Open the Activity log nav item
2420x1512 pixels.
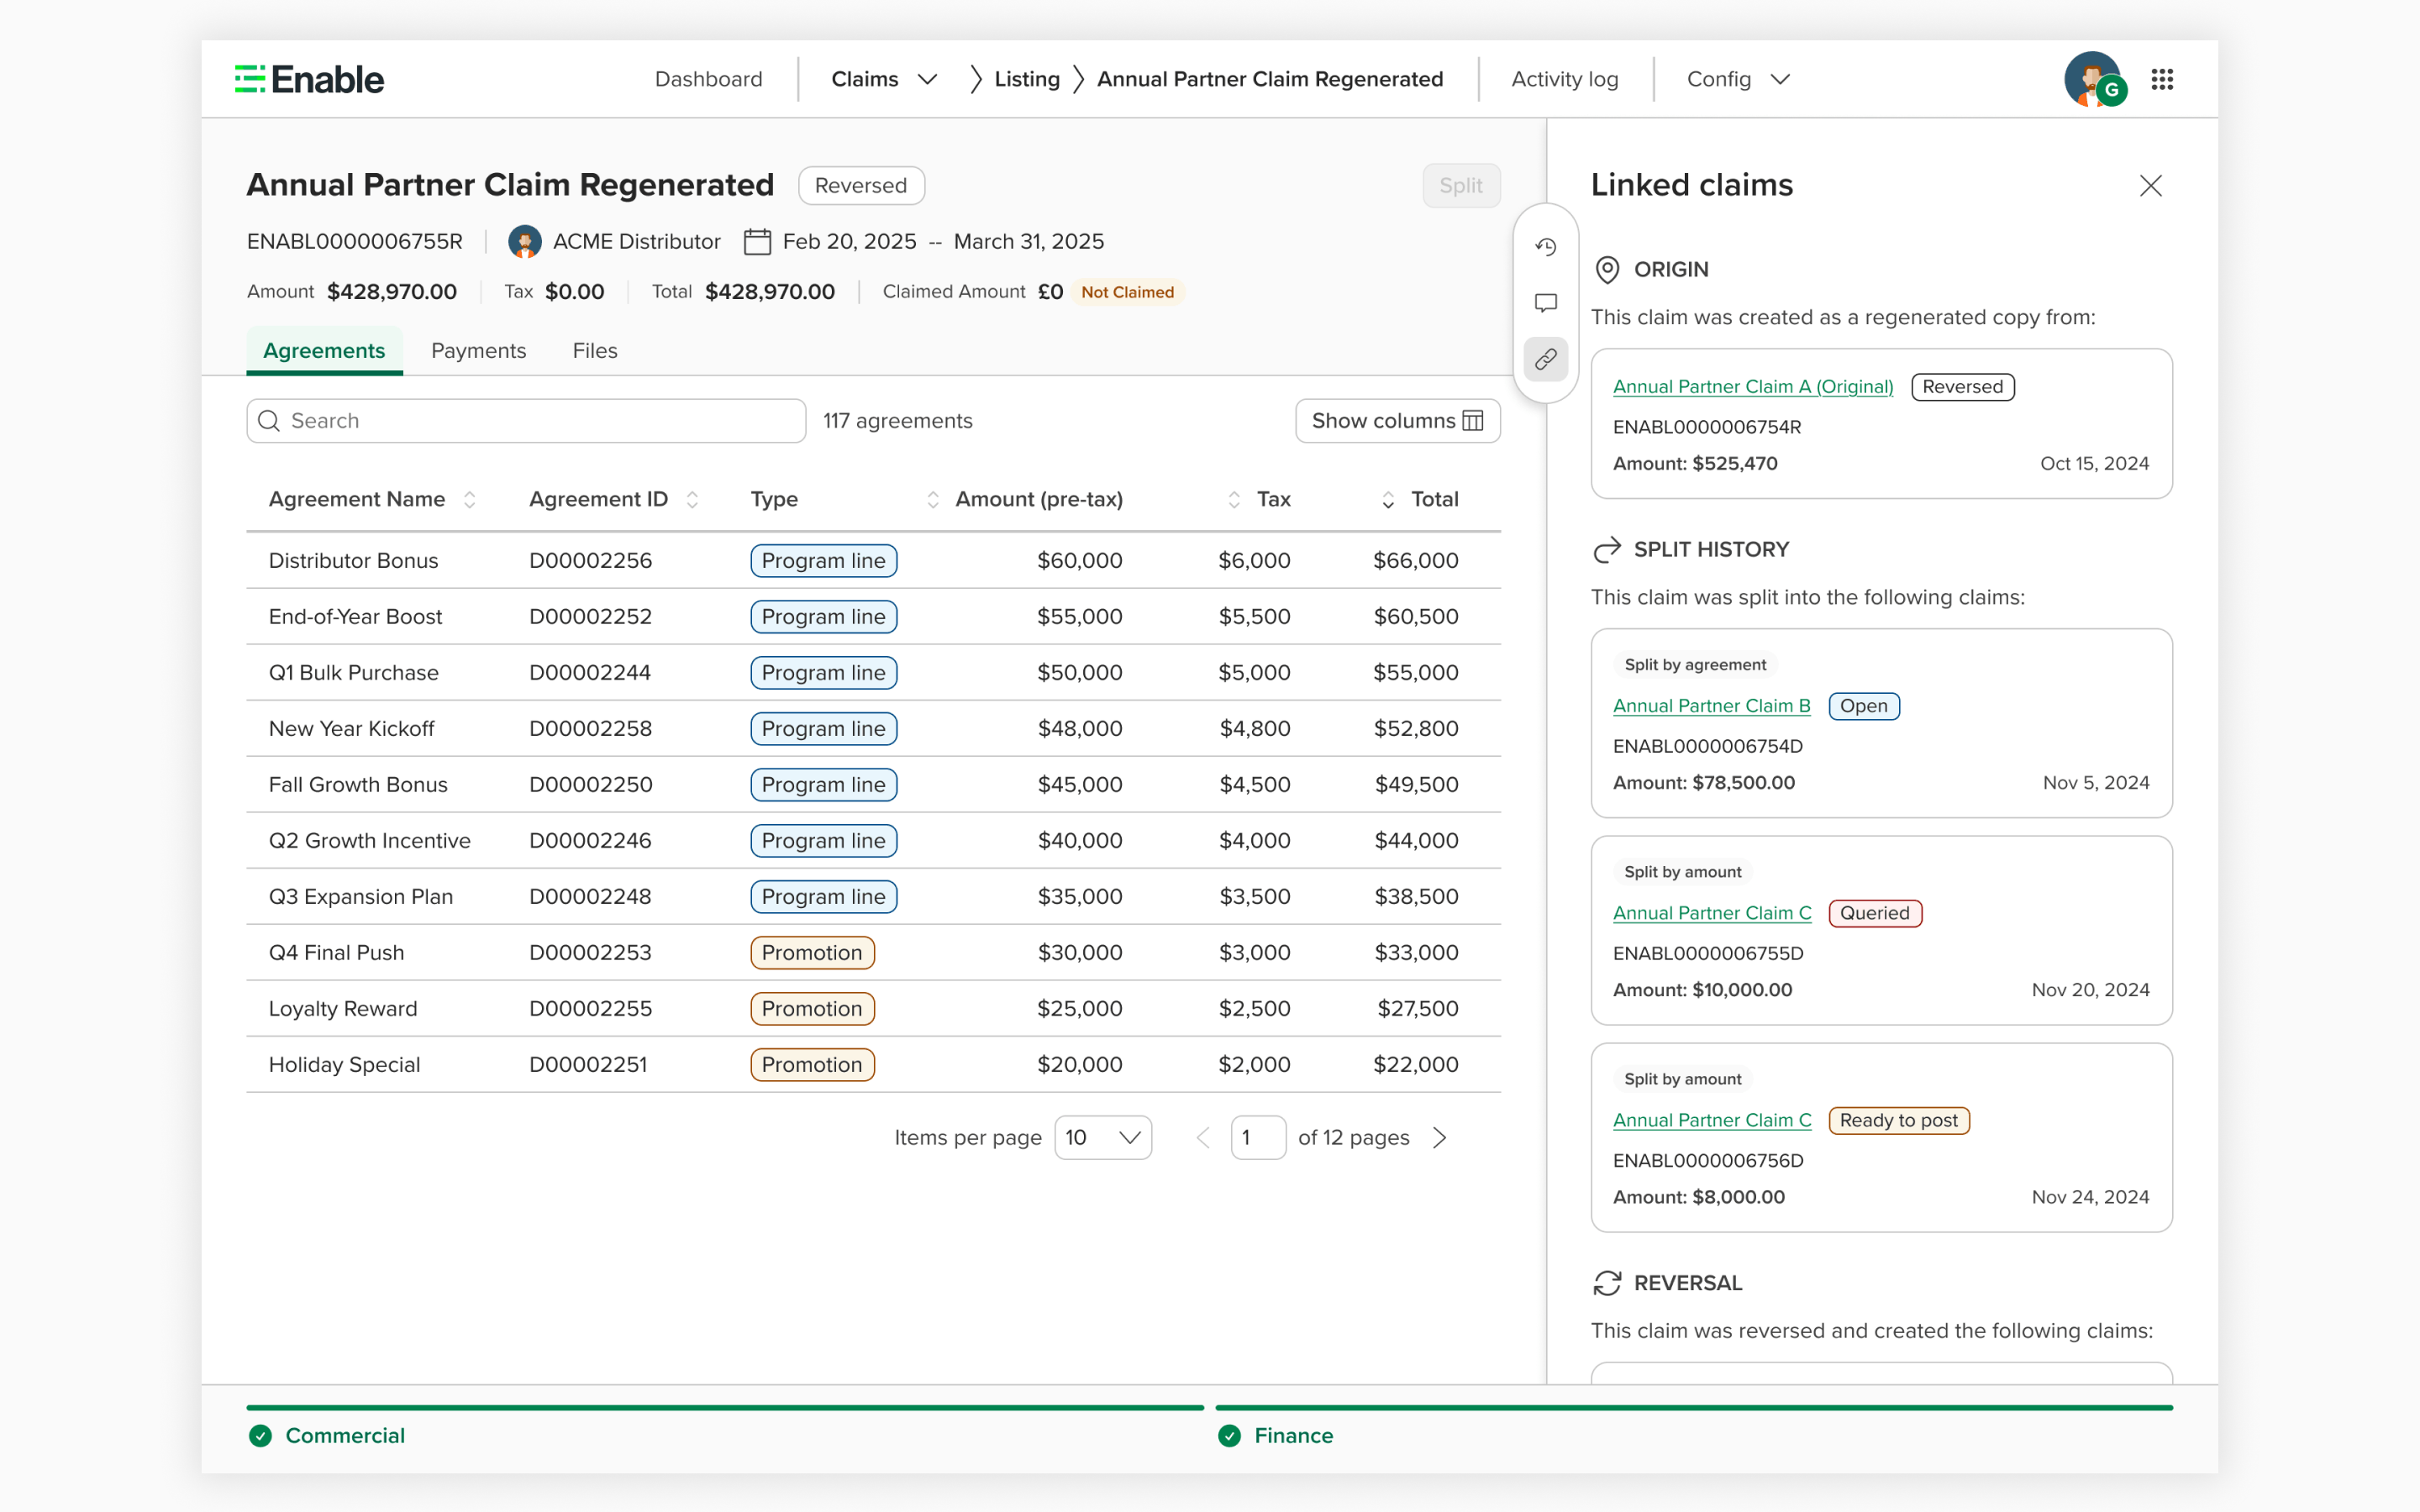tap(1565, 79)
